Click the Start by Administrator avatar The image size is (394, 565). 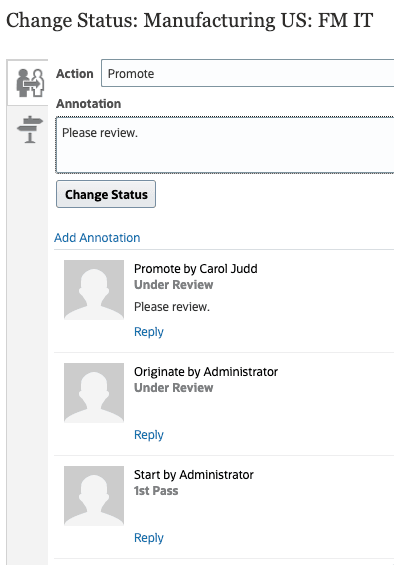(94, 496)
